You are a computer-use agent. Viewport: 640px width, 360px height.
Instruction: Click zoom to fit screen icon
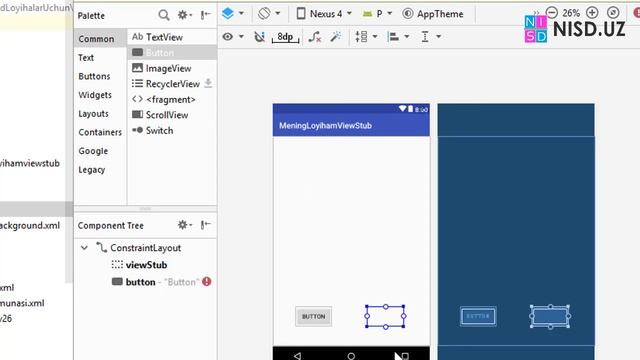point(613,13)
